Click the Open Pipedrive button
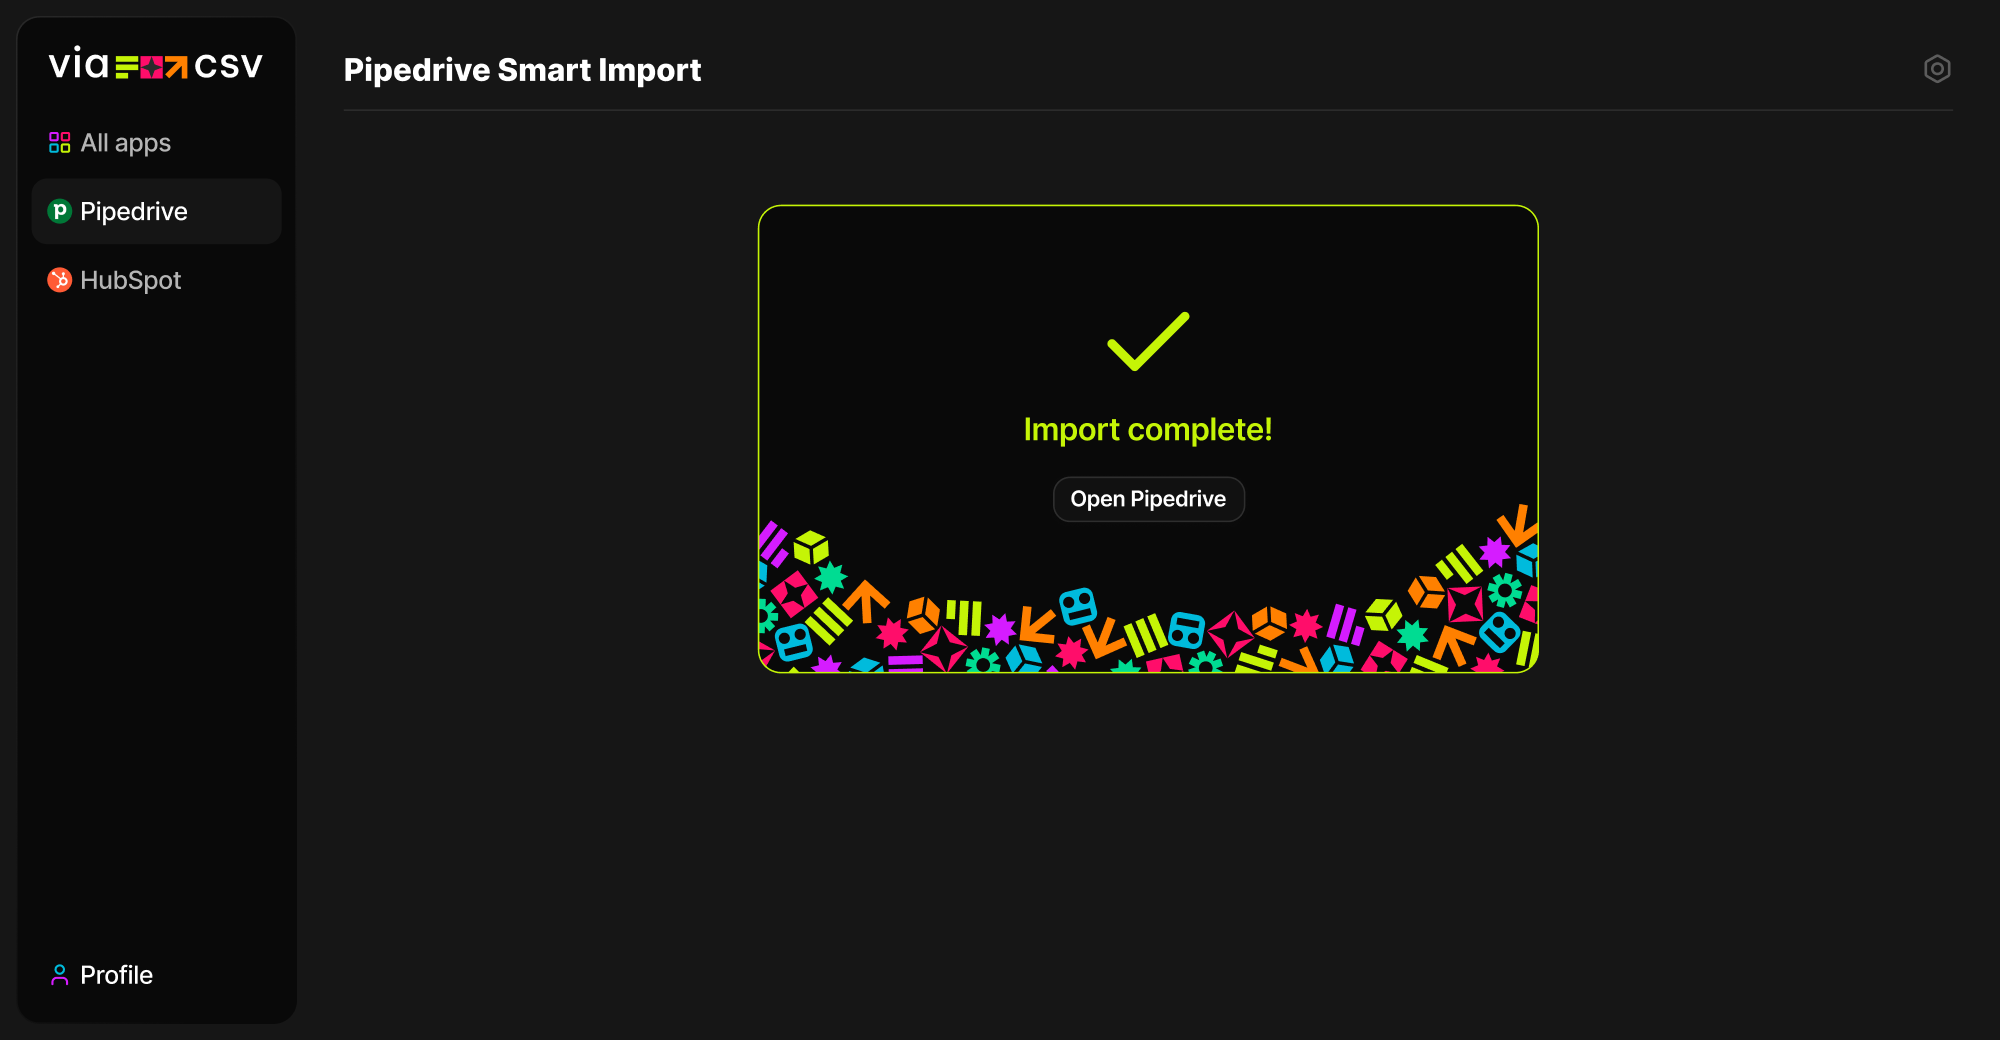This screenshot has width=2000, height=1040. 1148,499
